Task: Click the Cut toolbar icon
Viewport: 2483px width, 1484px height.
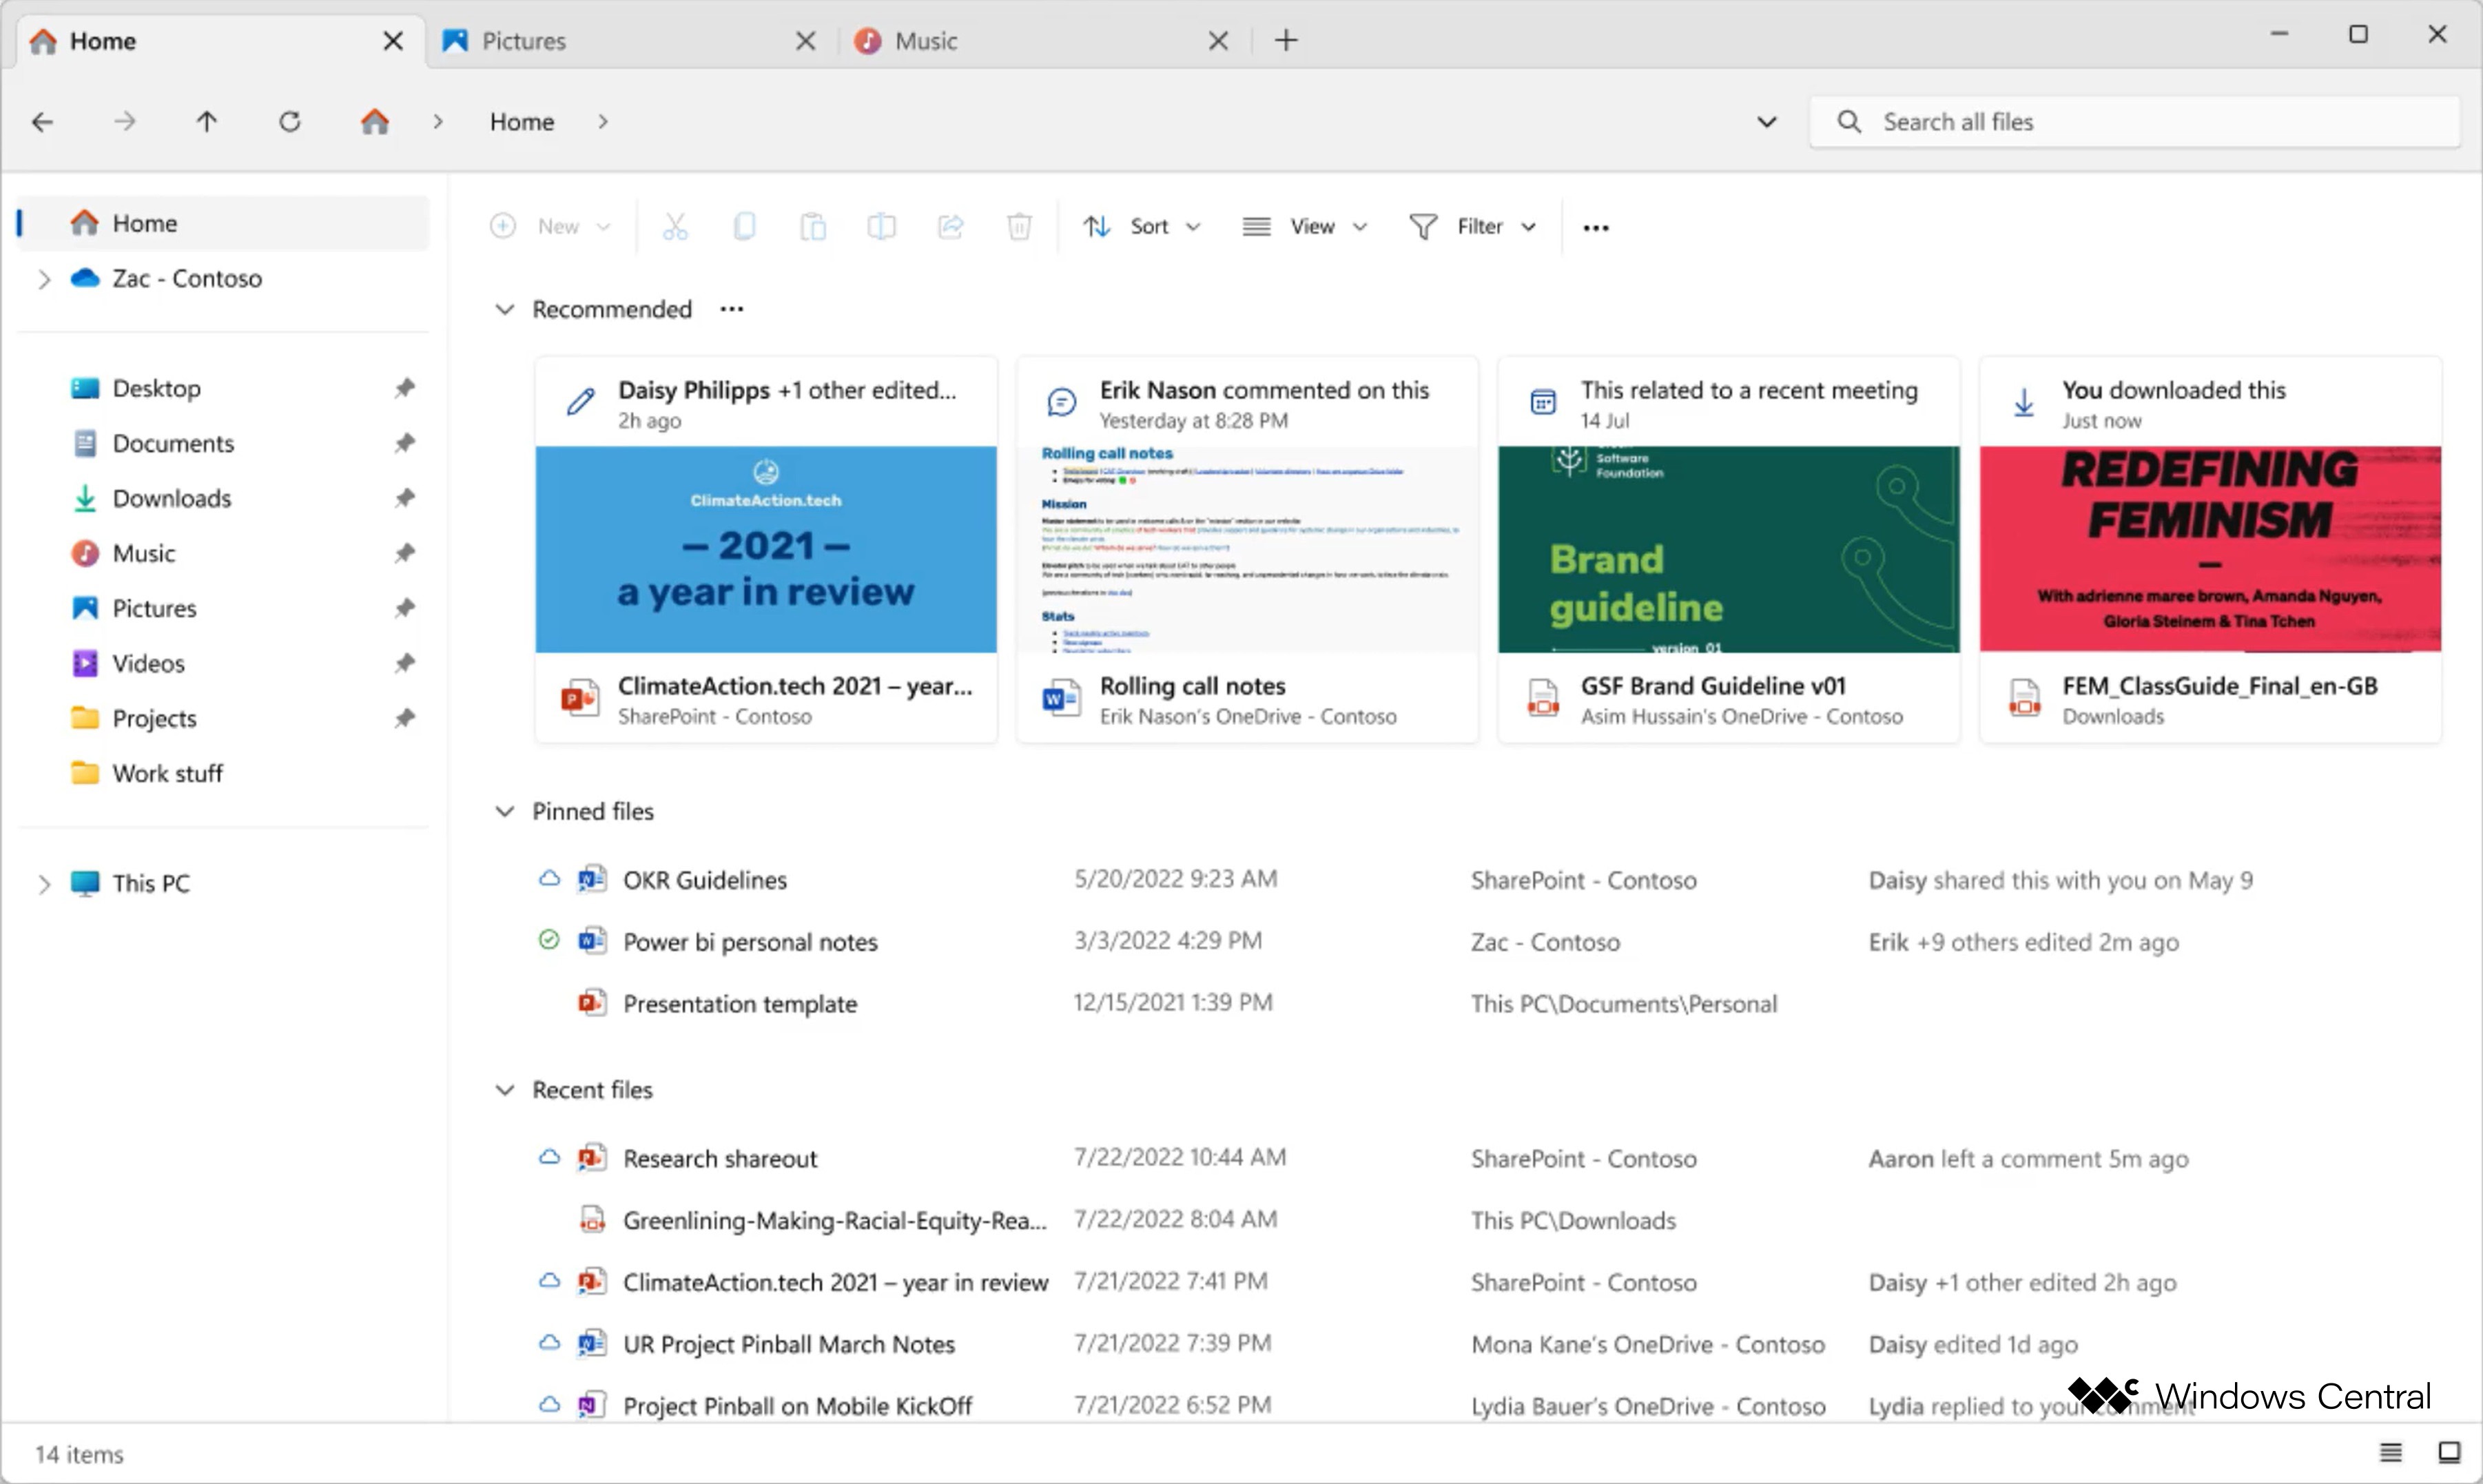Action: (673, 225)
